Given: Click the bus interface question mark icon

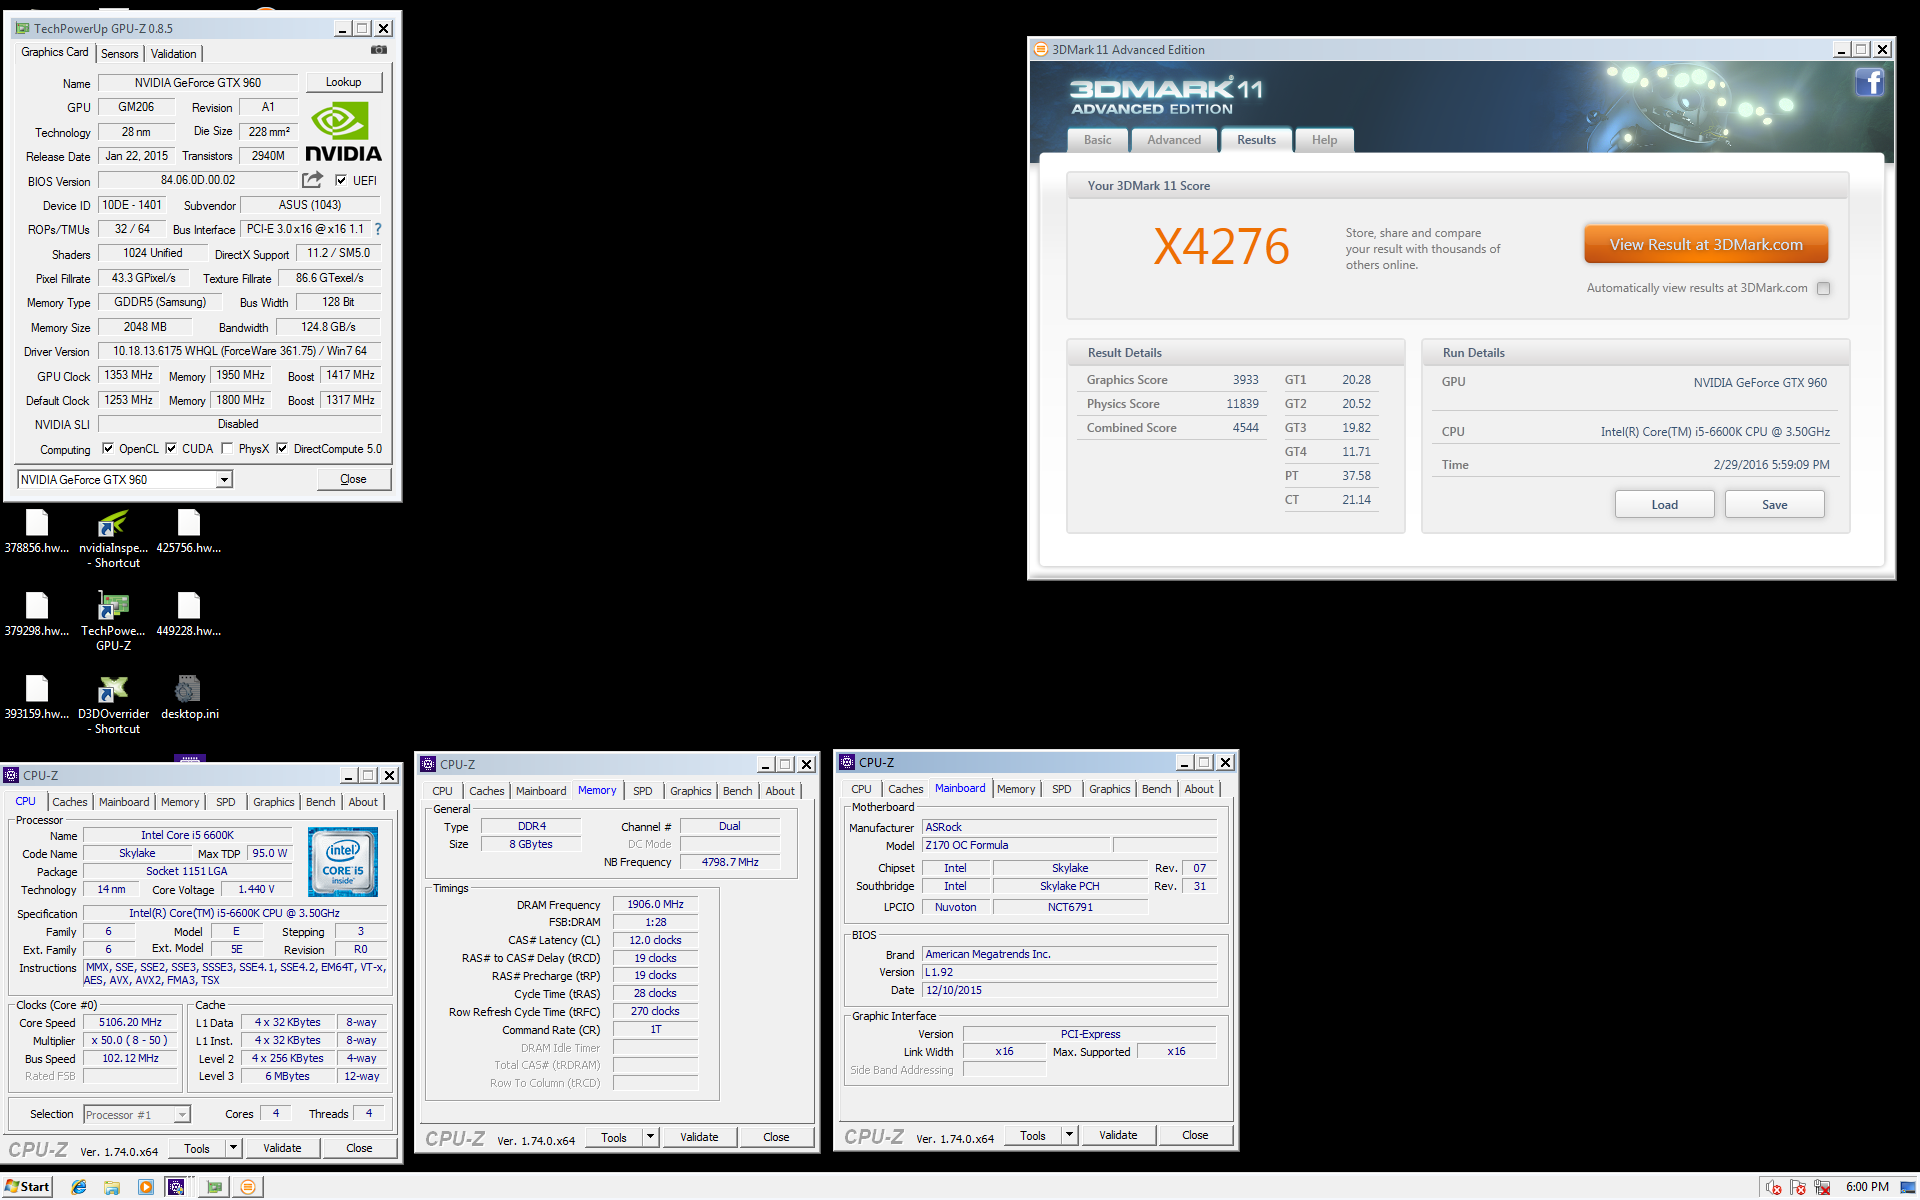Looking at the screenshot, I should (x=378, y=229).
